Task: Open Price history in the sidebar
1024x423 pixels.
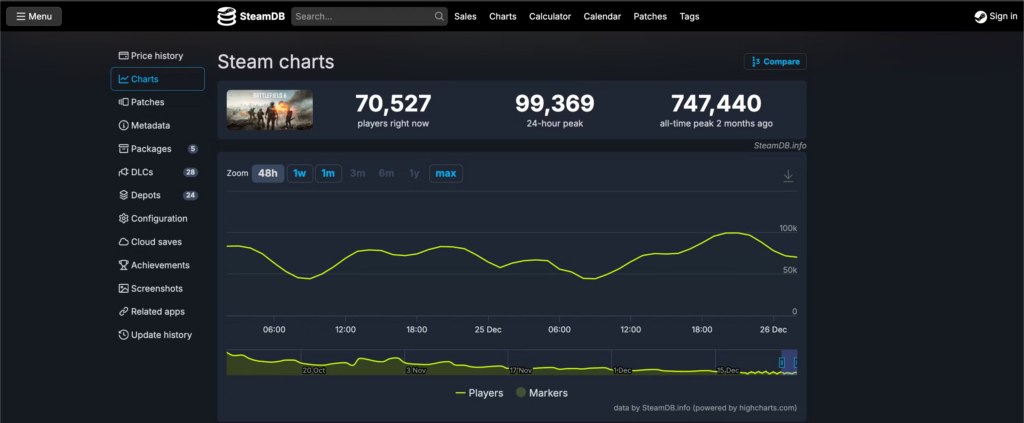Action: point(151,56)
